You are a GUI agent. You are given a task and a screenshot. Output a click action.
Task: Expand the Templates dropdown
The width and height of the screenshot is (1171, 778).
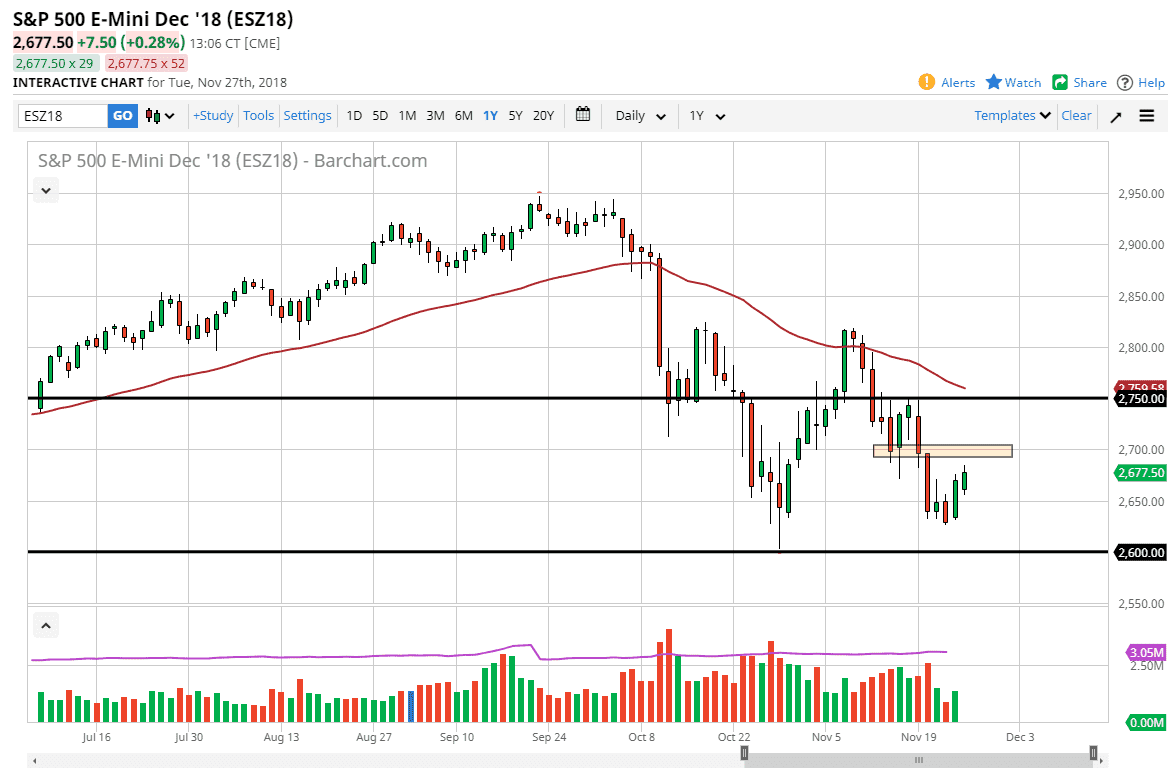(1012, 116)
